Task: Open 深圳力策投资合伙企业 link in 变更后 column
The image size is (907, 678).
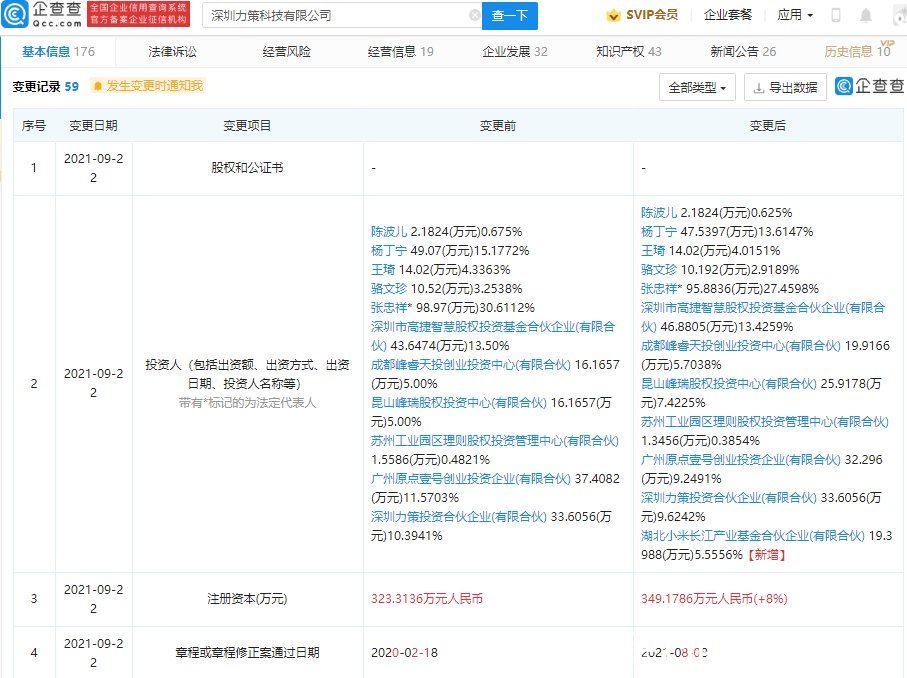Action: (x=729, y=498)
